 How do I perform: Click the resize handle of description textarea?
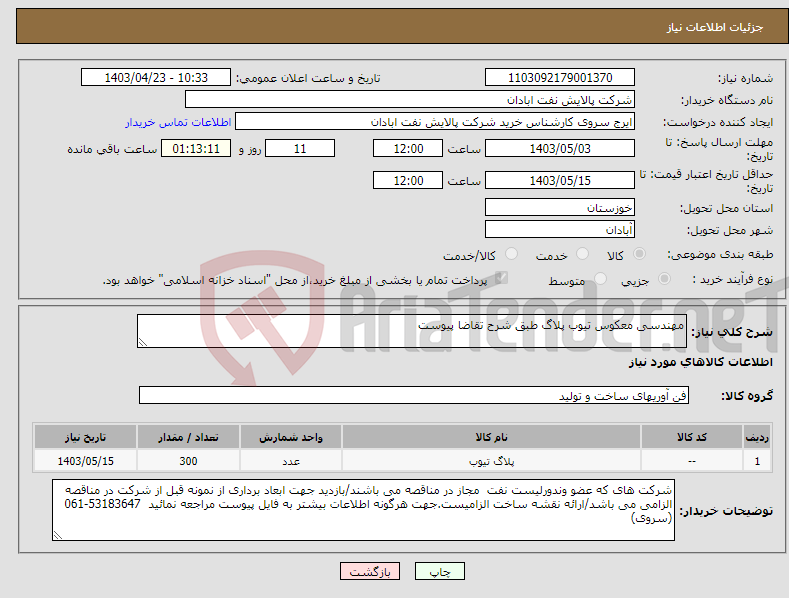[x=143, y=342]
